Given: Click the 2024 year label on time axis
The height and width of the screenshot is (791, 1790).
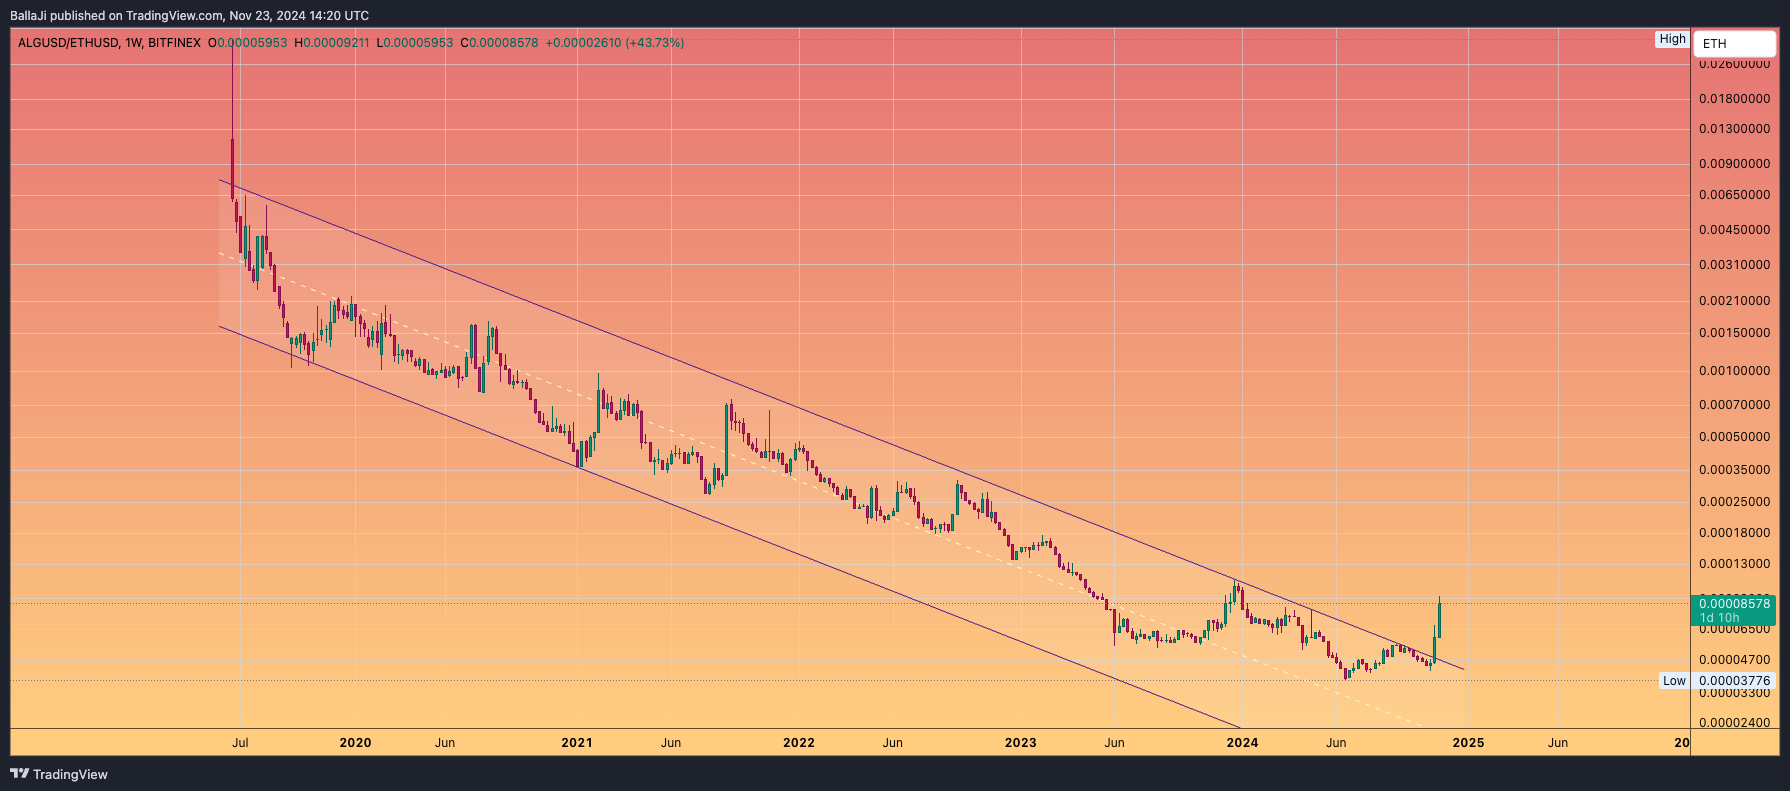Looking at the screenshot, I should 1242,743.
